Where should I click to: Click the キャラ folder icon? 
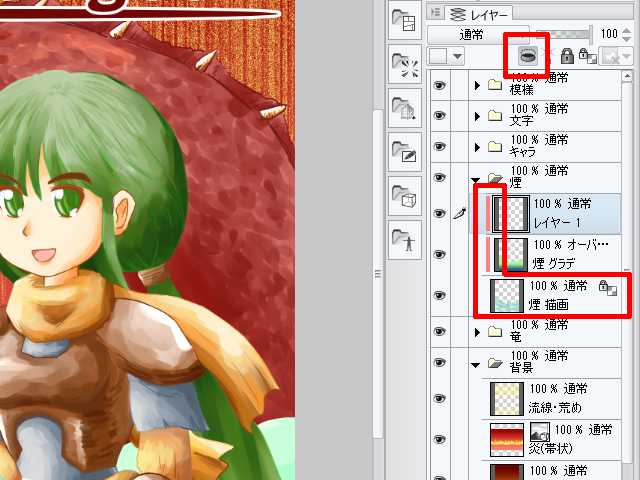(495, 147)
